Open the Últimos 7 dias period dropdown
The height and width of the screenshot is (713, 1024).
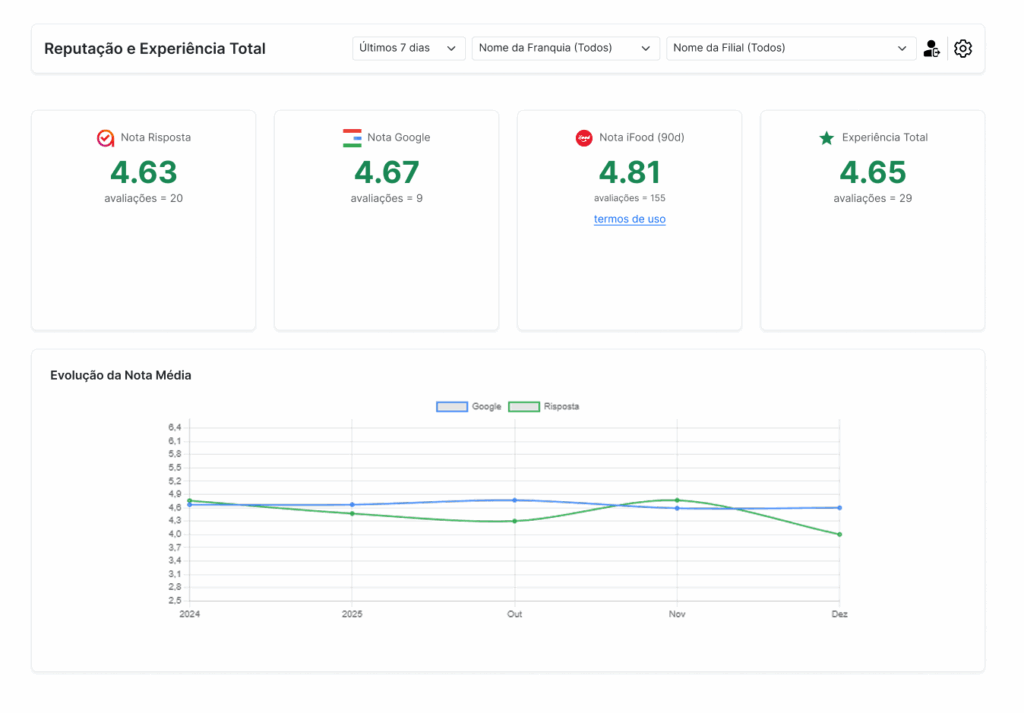[408, 48]
